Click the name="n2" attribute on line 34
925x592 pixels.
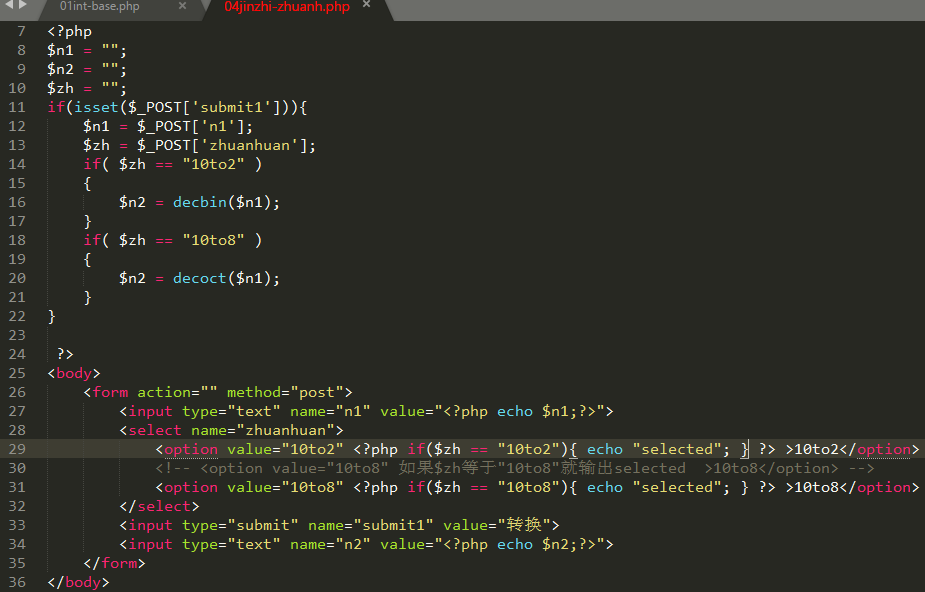[330, 544]
